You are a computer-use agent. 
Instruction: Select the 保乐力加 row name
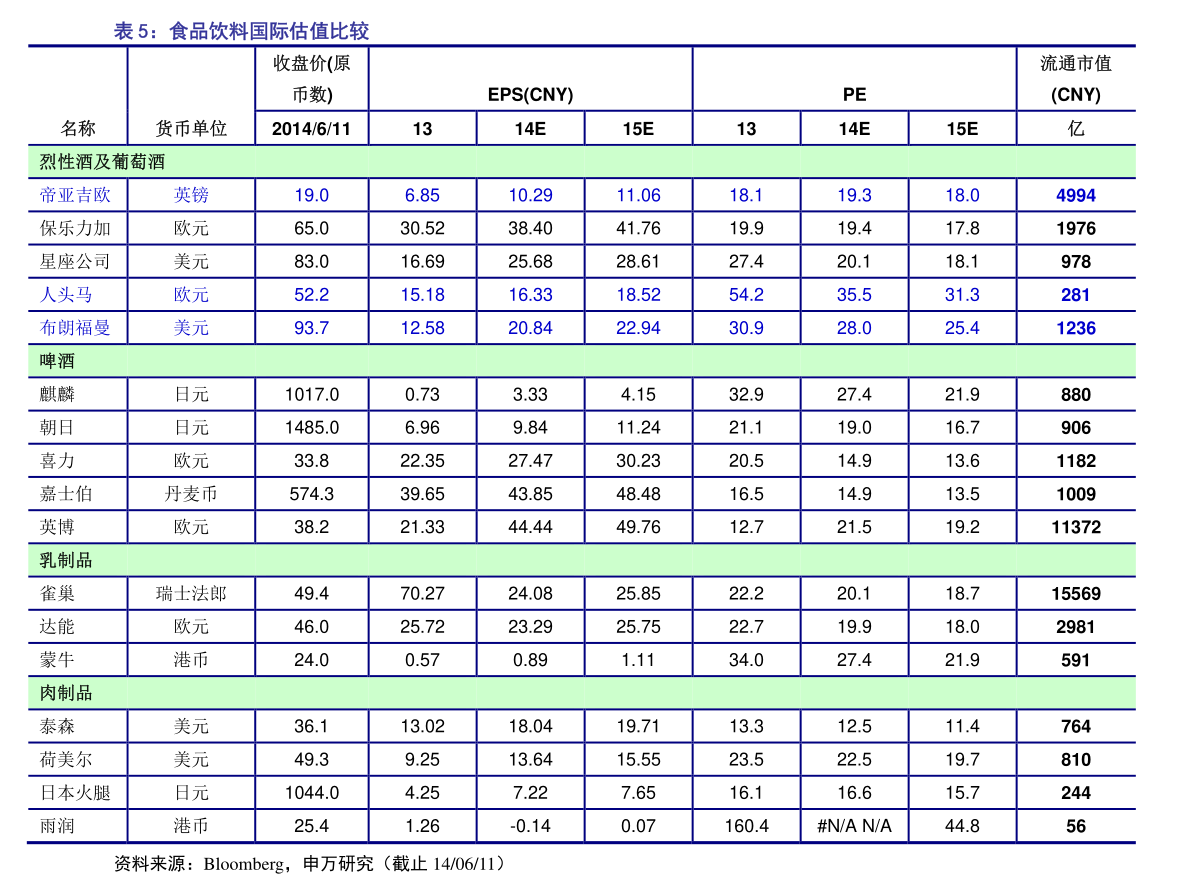pos(75,228)
